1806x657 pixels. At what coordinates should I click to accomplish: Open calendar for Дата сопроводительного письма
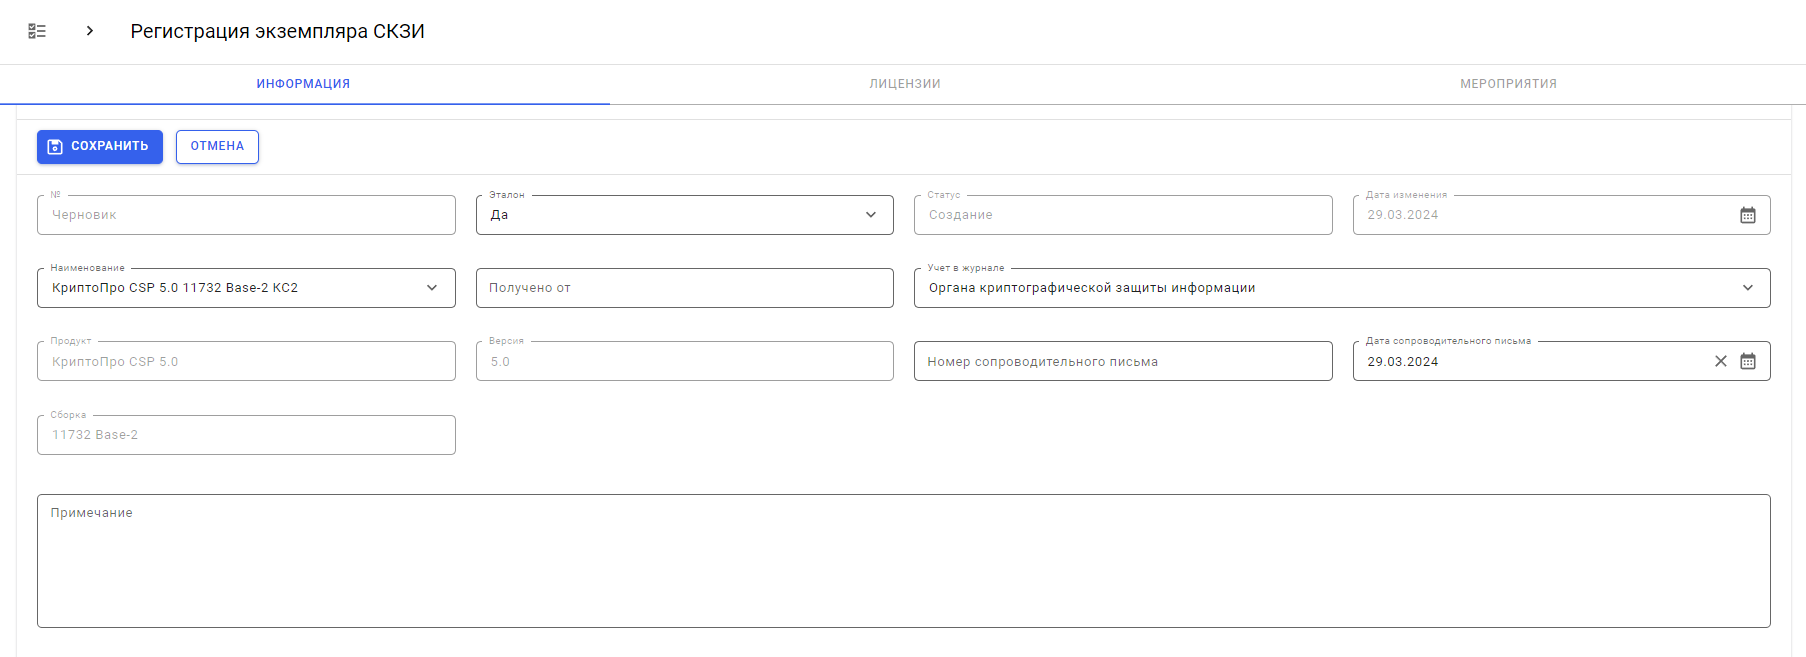click(1747, 361)
